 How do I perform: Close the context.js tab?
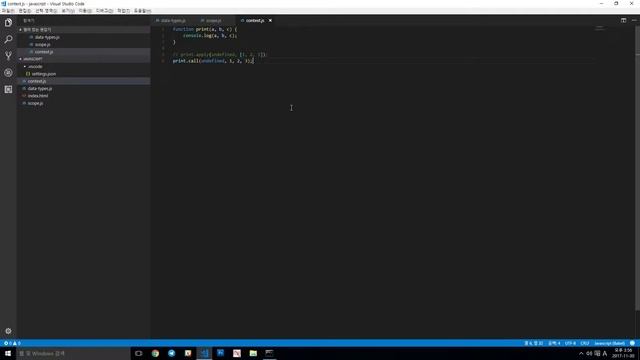tap(270, 20)
